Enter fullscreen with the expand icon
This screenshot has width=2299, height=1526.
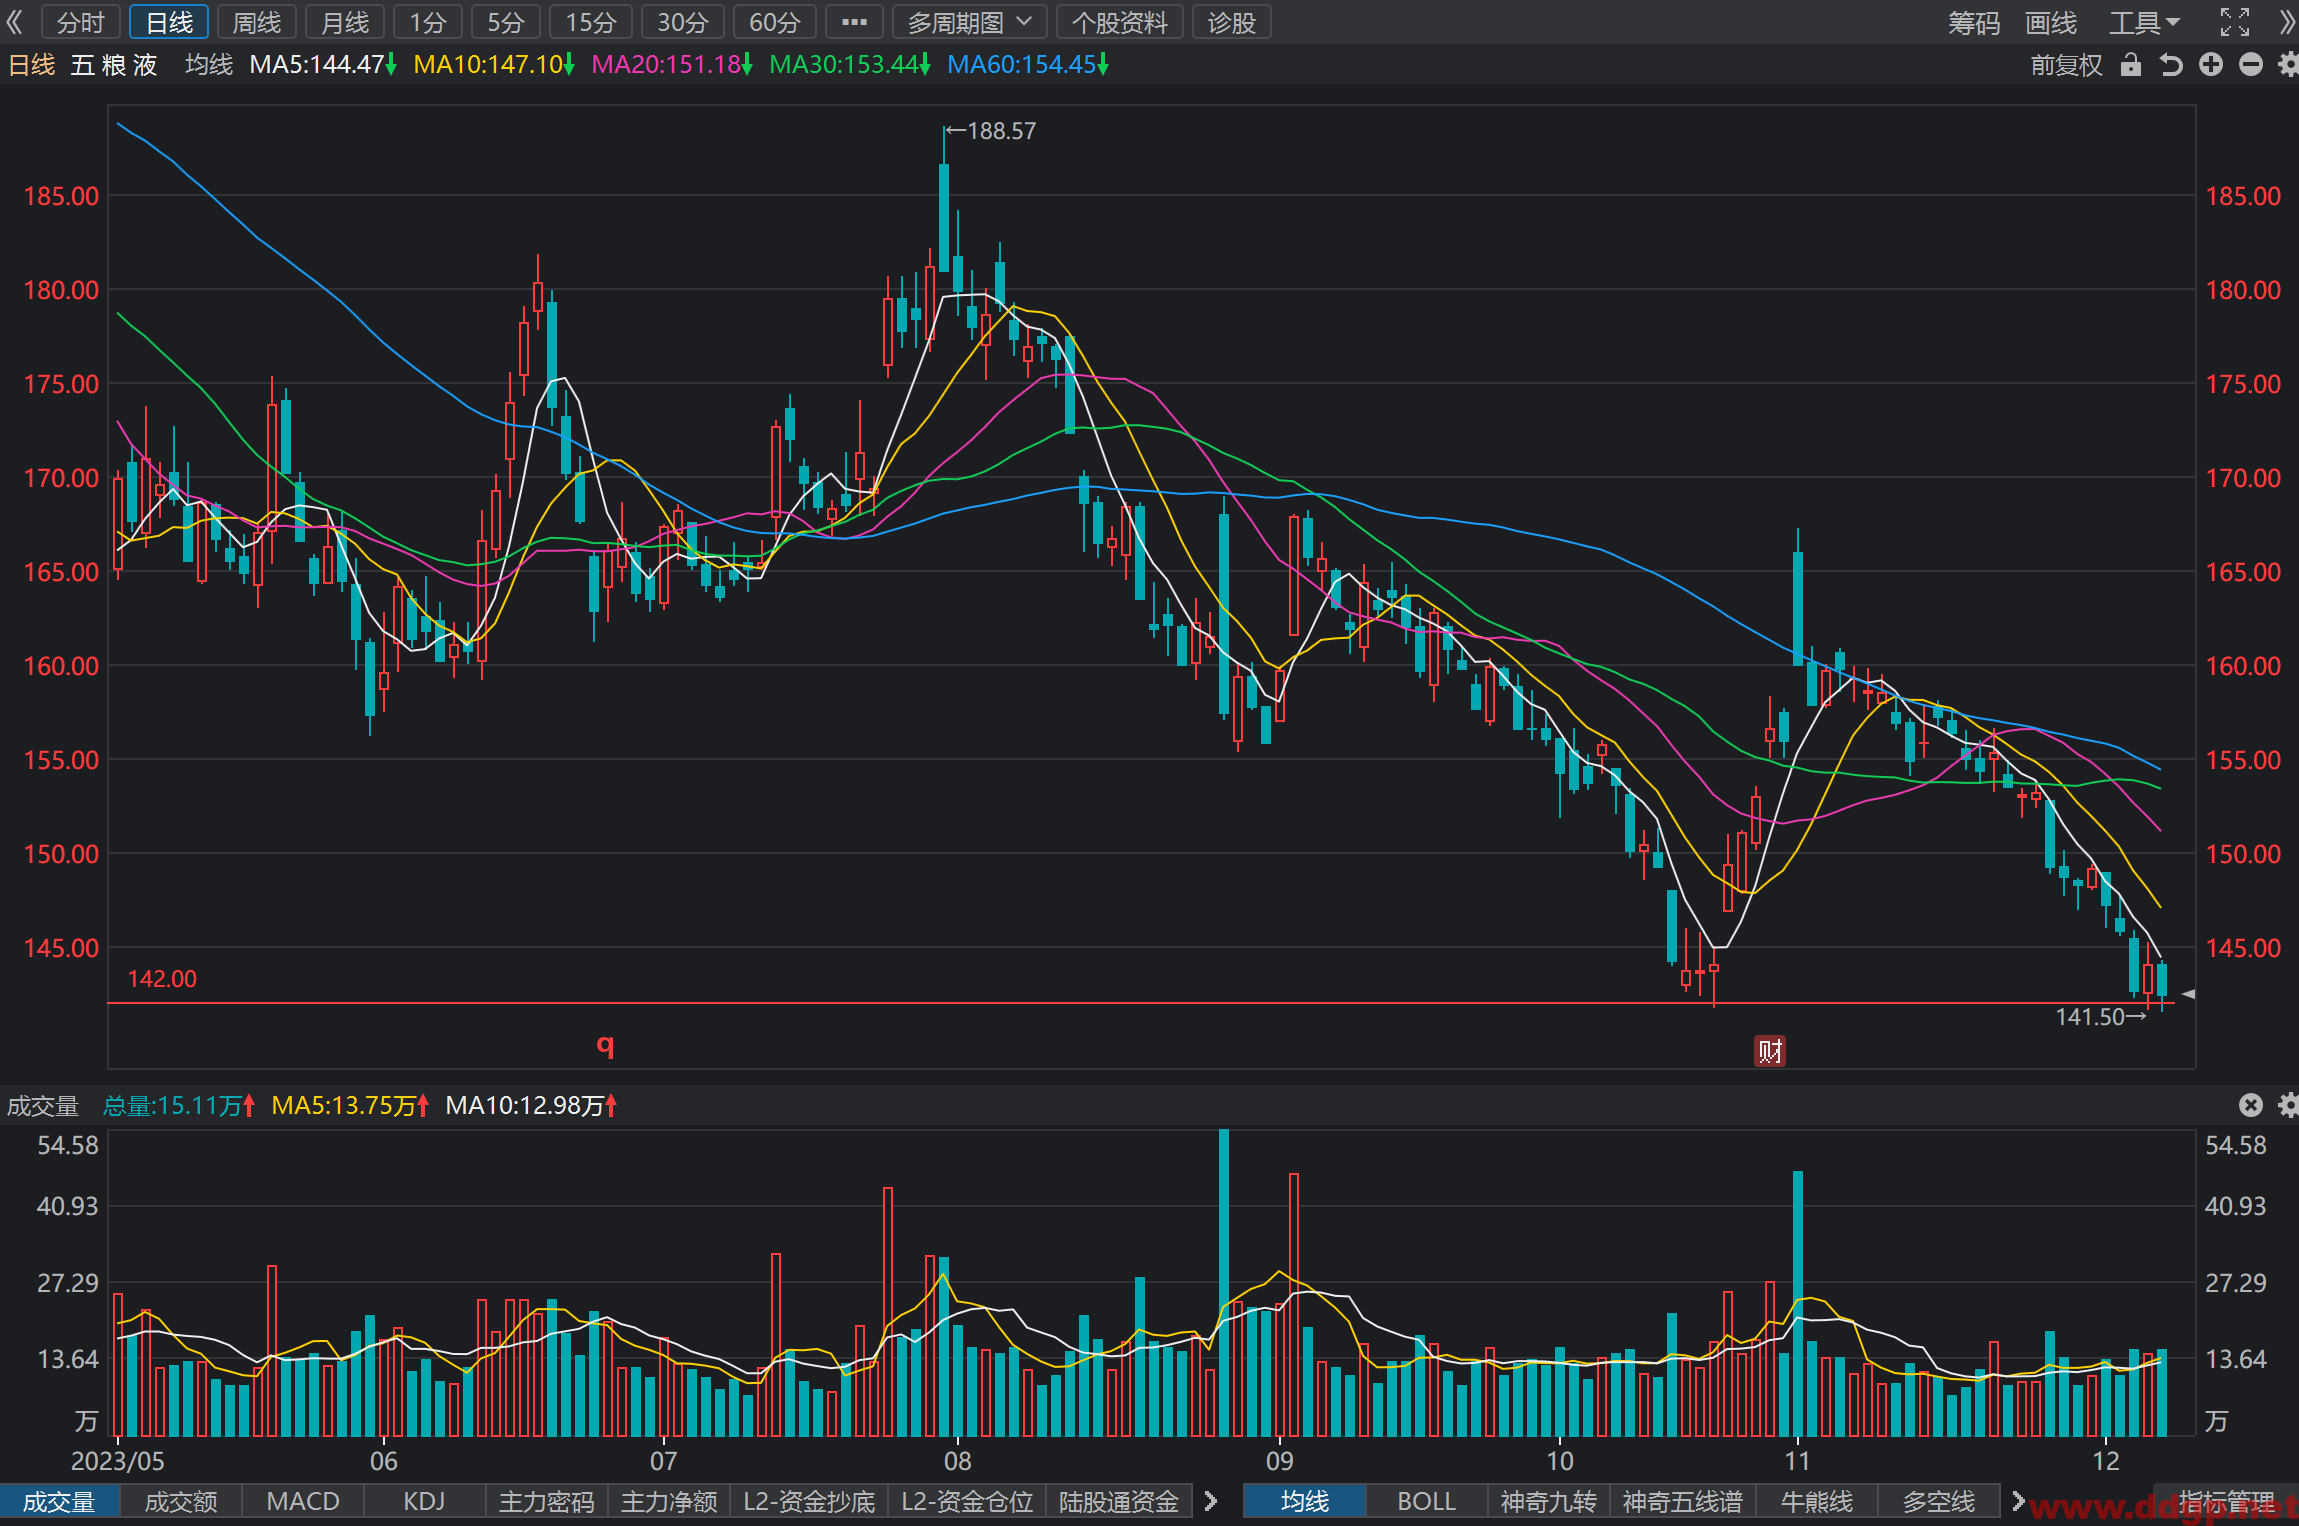coord(2235,22)
